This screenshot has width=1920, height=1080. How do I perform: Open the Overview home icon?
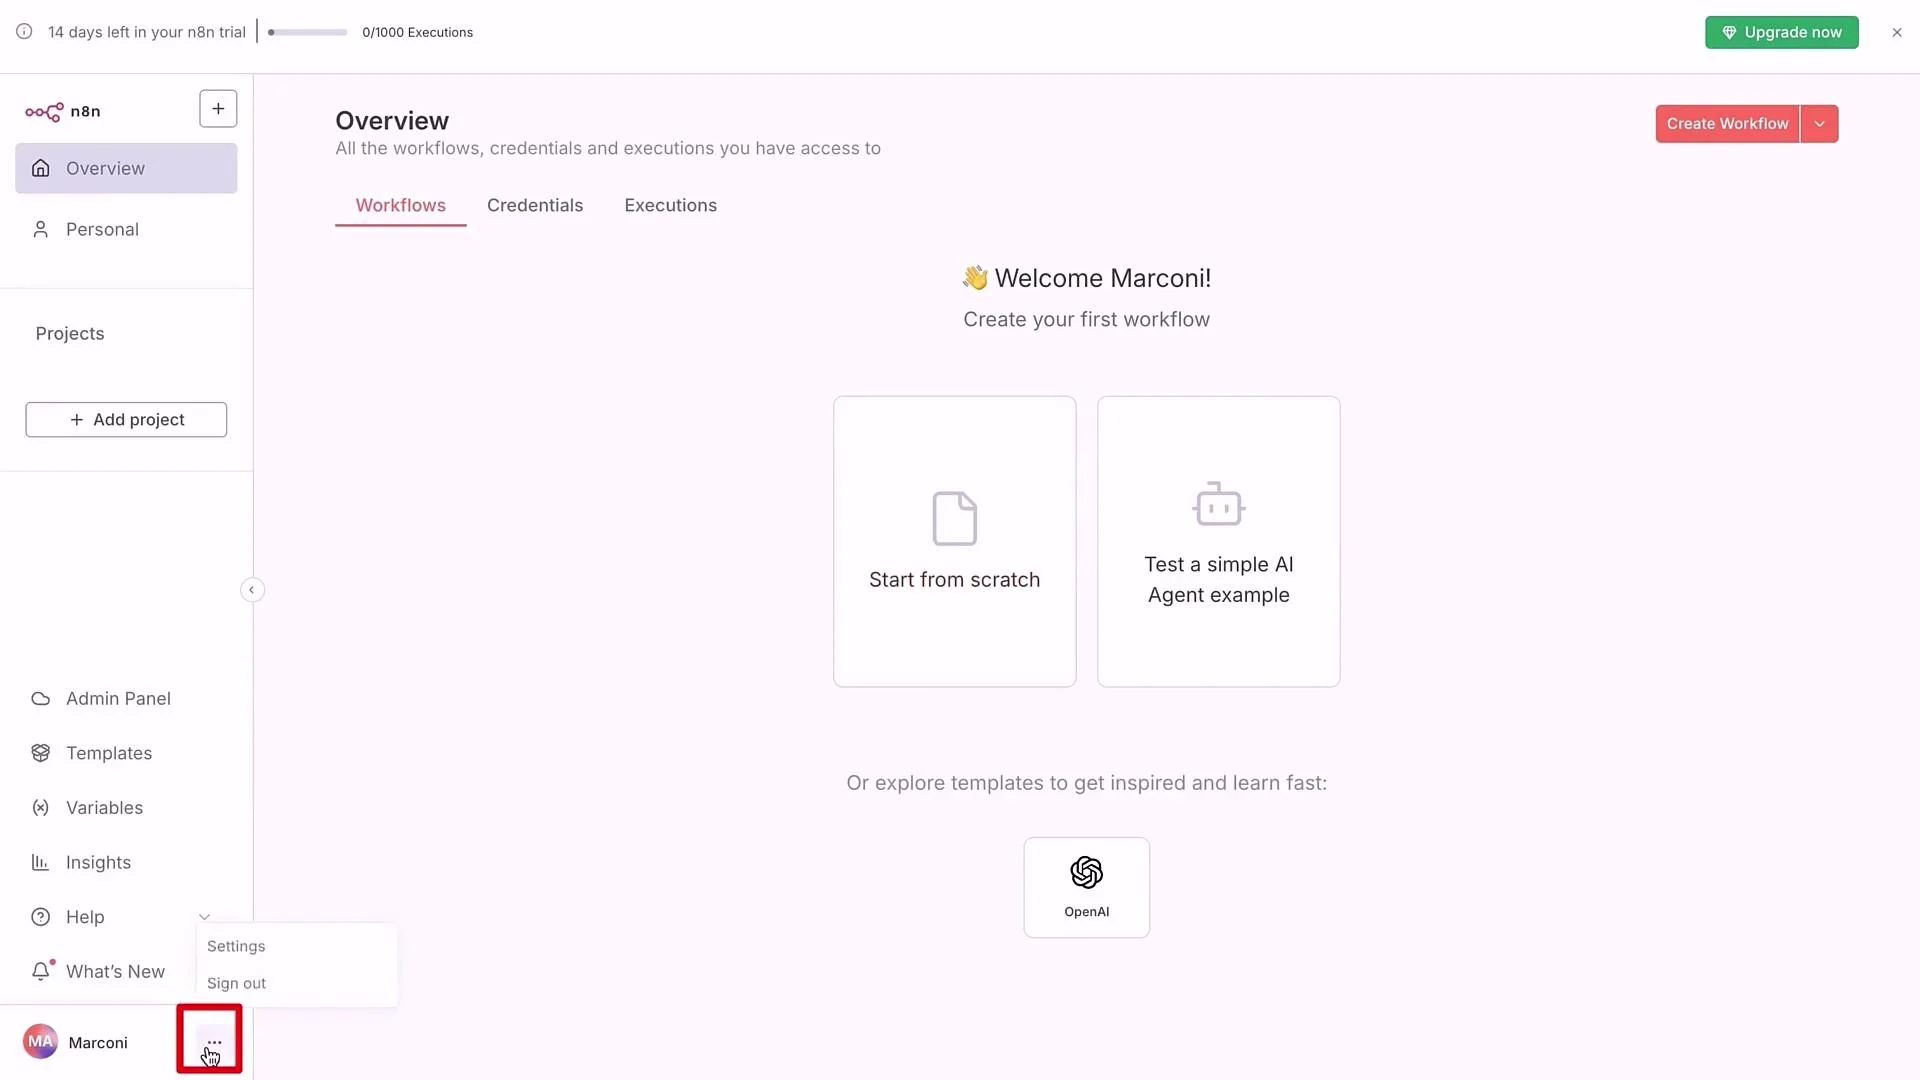(x=41, y=168)
